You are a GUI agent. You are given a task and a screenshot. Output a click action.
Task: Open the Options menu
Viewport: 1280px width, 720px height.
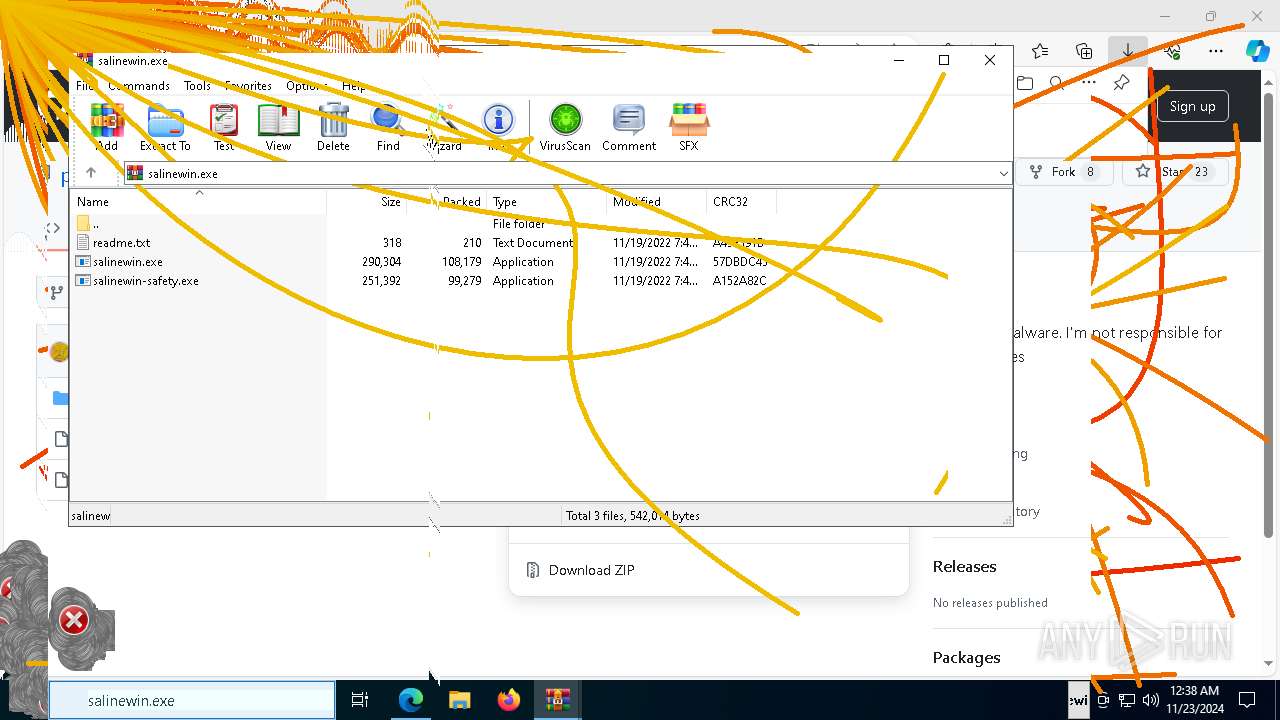pos(307,86)
